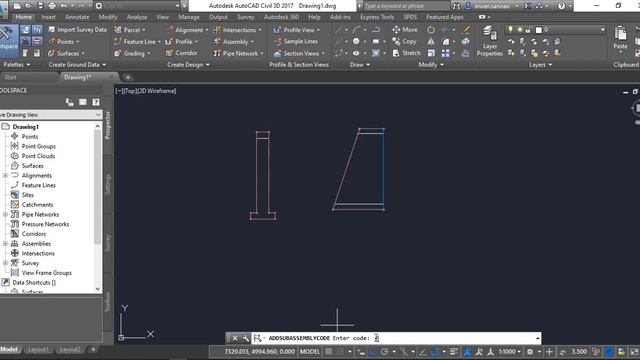The height and width of the screenshot is (360, 640).
Task: Cancel command with the command line X
Action: pos(235,338)
